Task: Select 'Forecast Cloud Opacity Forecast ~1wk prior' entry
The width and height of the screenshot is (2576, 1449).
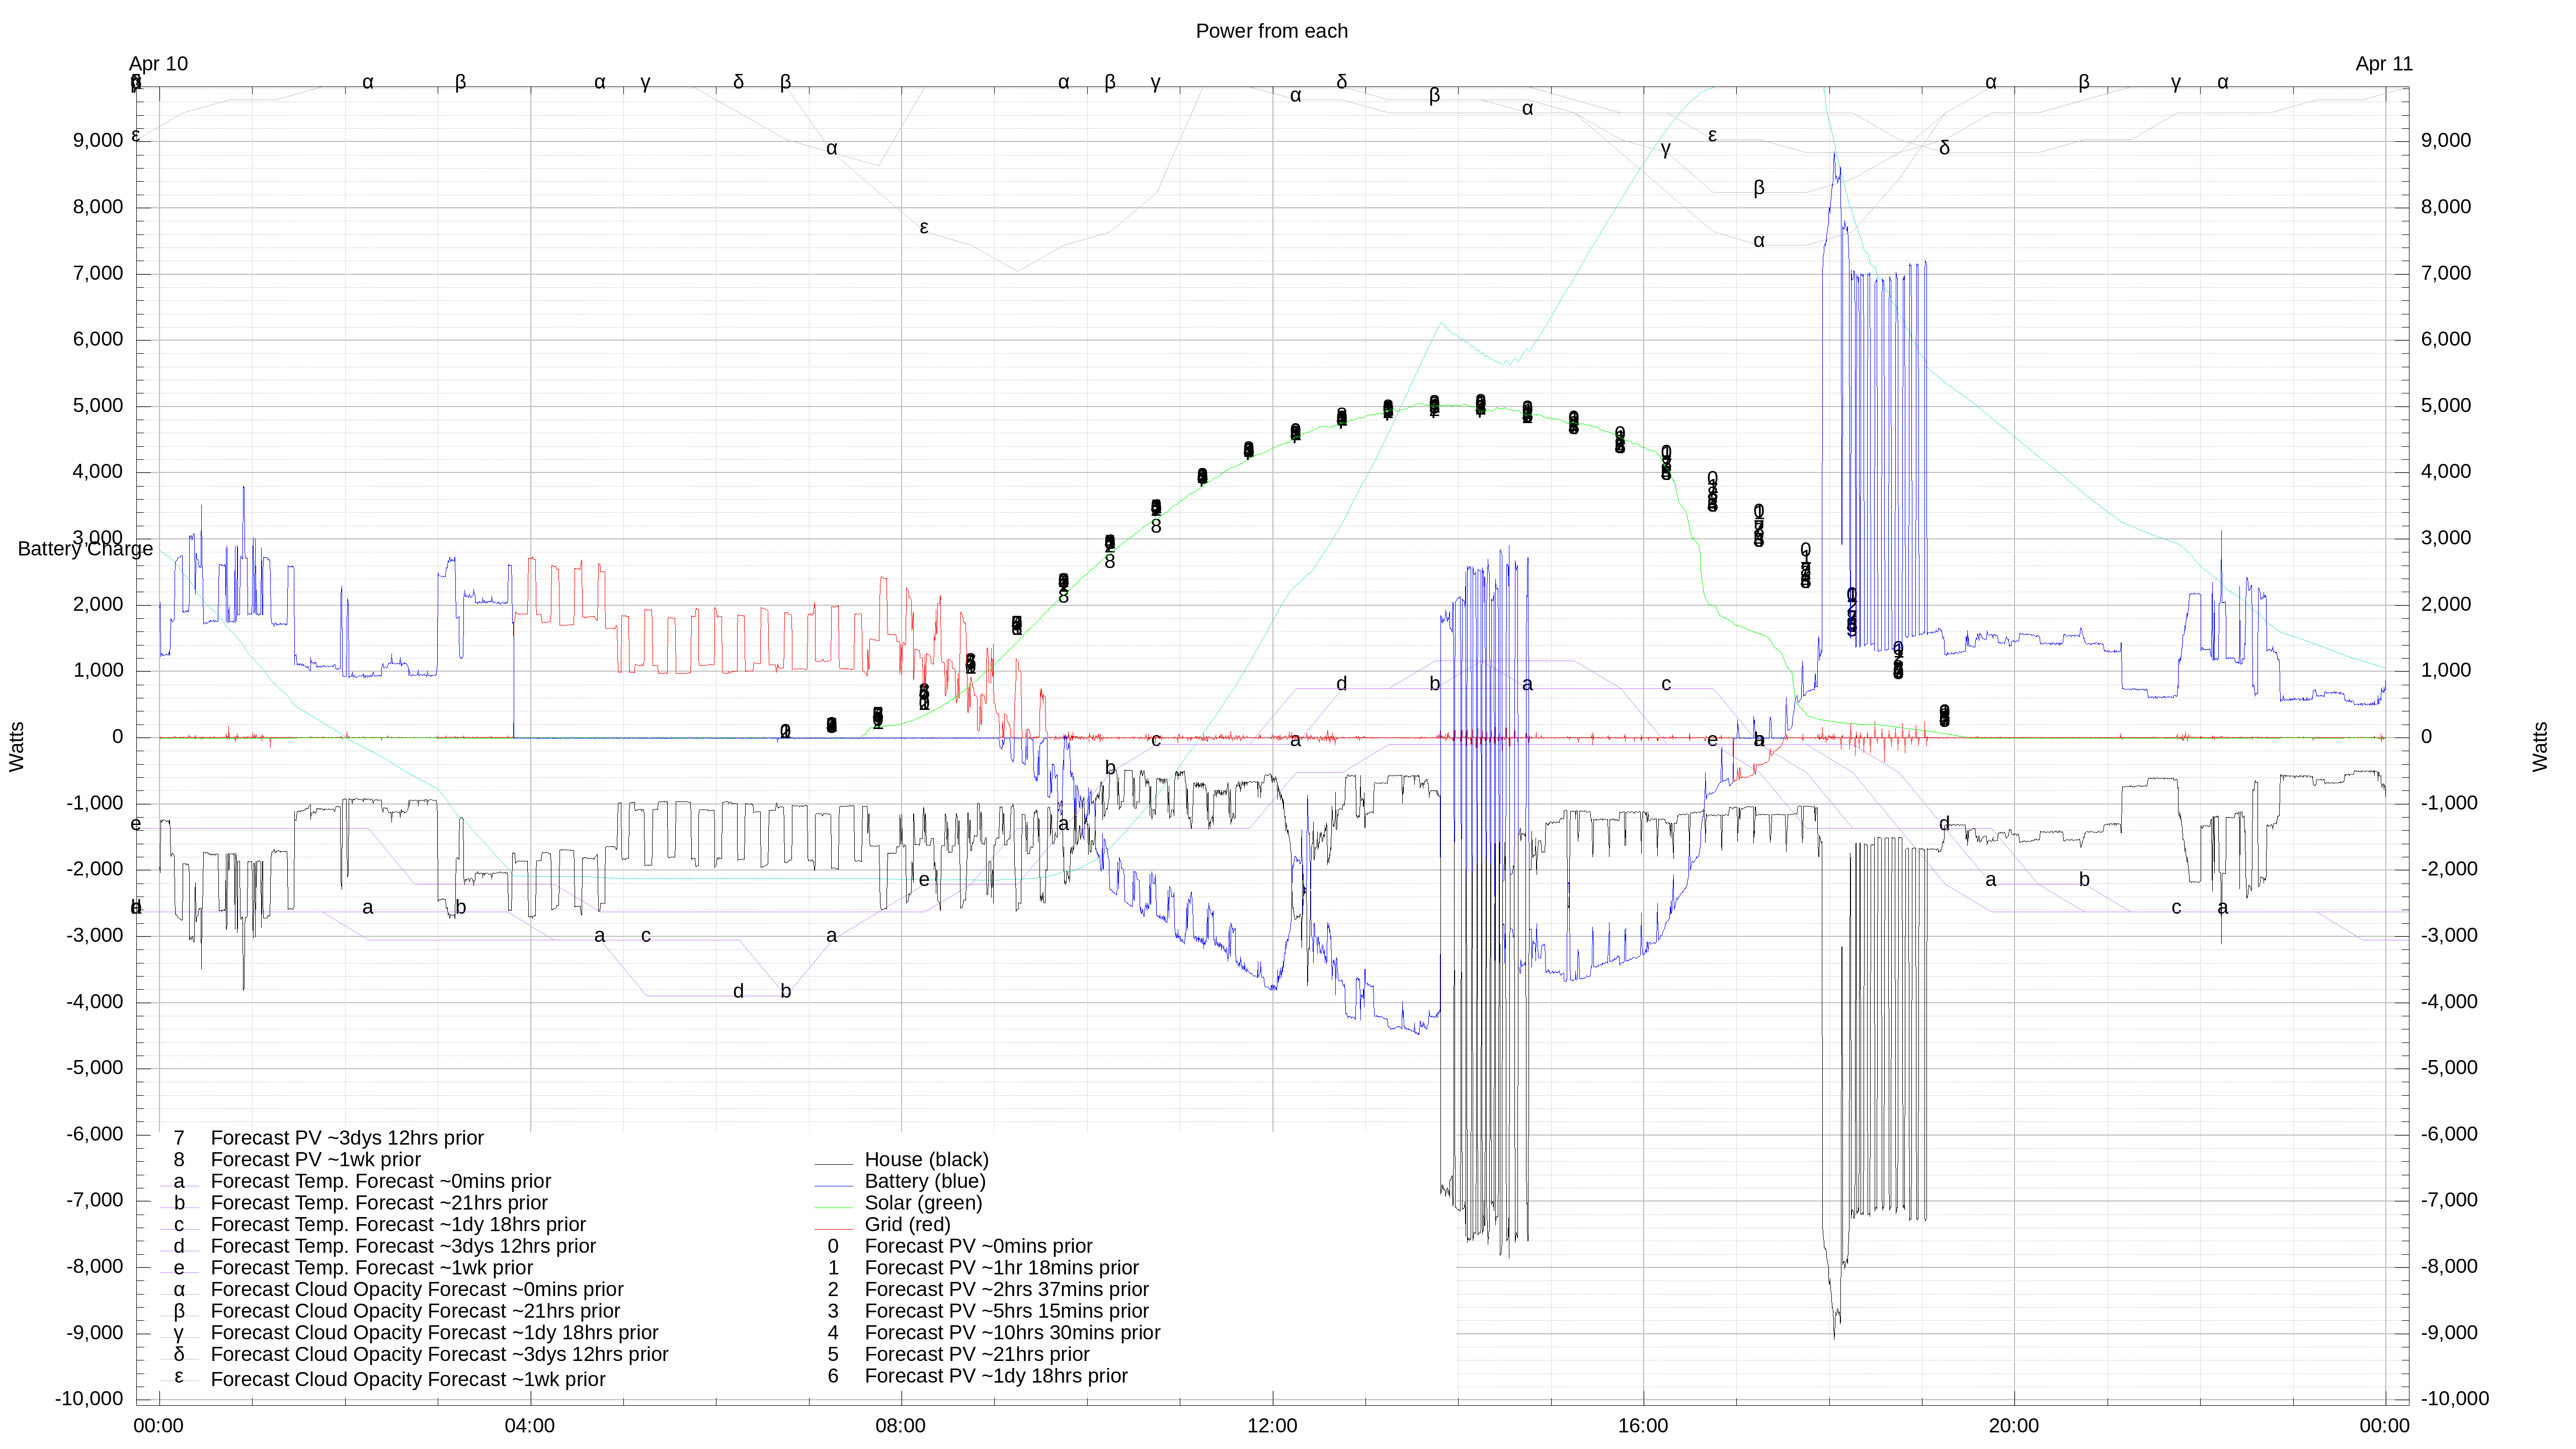Action: tap(408, 1380)
